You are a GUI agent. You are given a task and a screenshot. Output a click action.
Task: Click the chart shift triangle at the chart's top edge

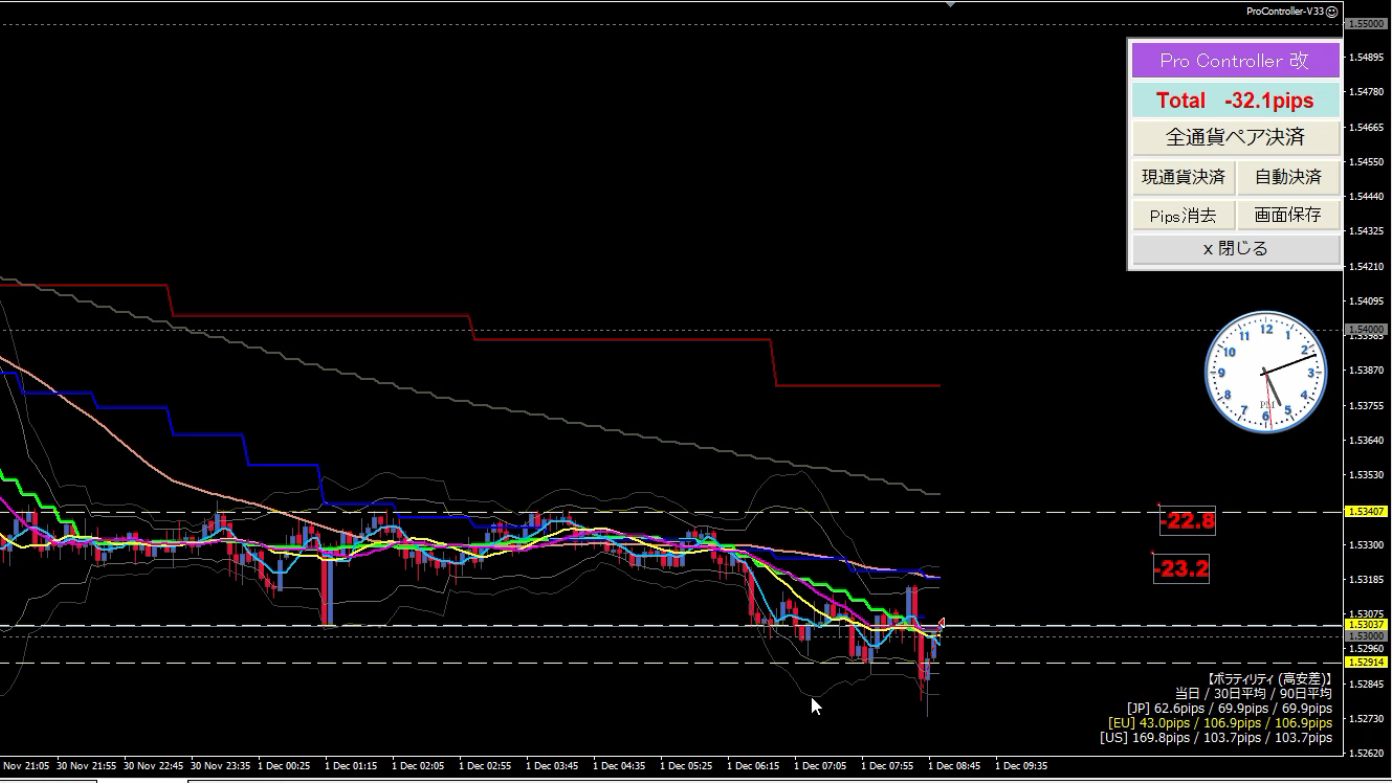click(x=951, y=5)
